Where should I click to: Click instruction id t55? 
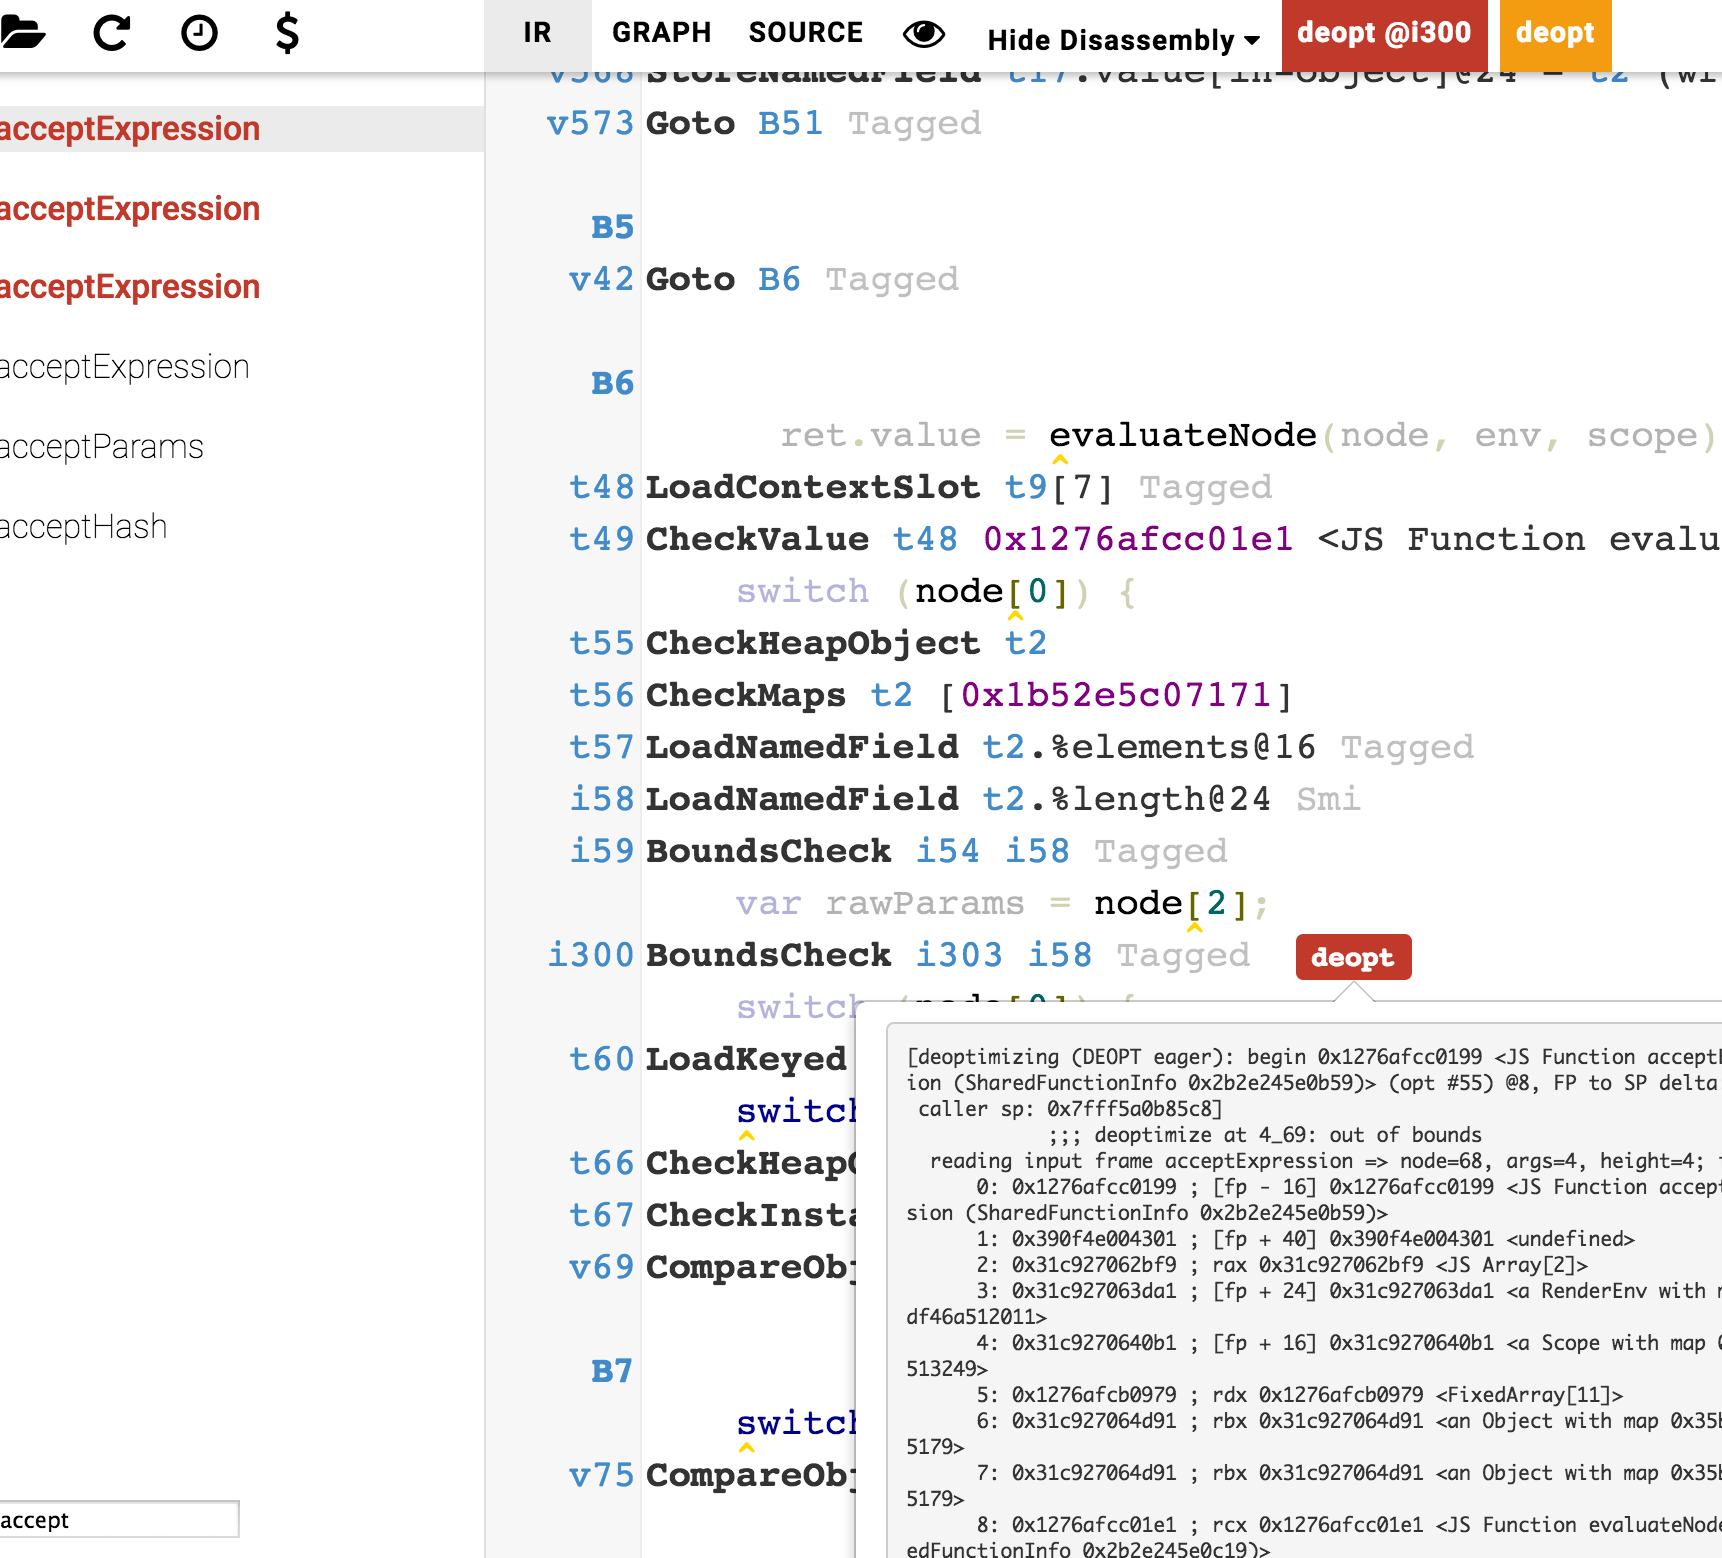point(601,643)
